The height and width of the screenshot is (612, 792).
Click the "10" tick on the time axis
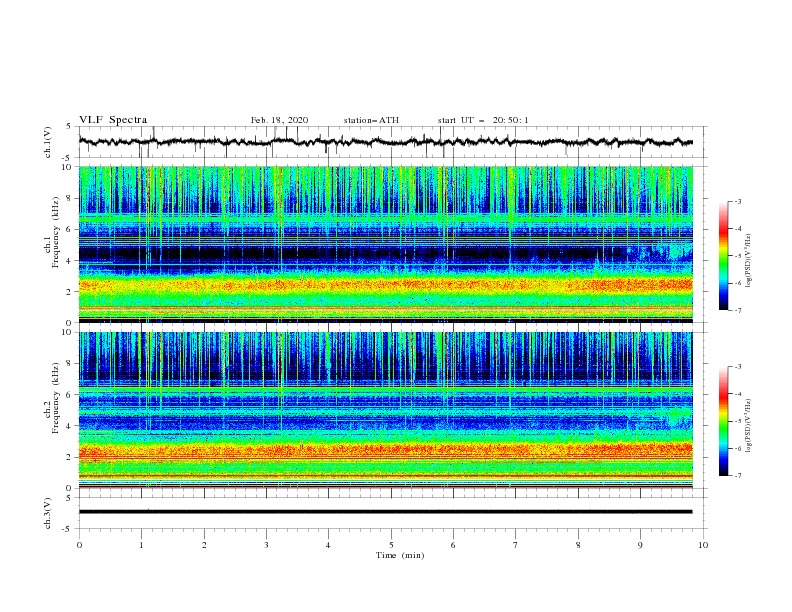[703, 545]
